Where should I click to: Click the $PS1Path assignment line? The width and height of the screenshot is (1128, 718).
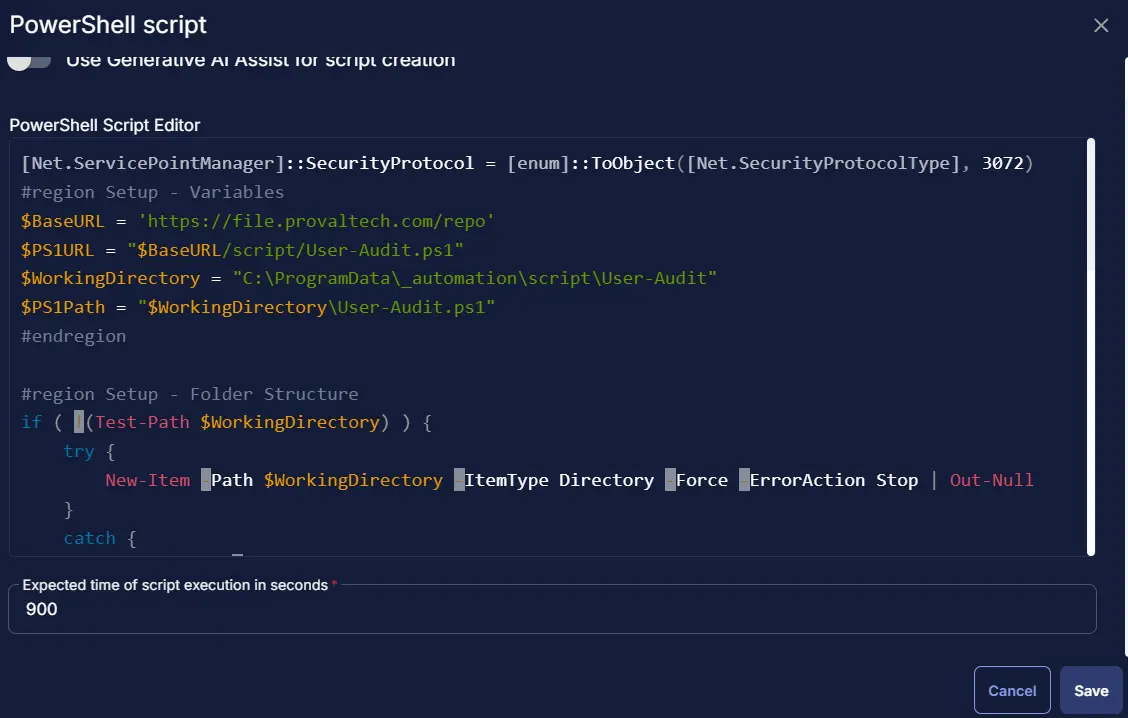tap(258, 307)
